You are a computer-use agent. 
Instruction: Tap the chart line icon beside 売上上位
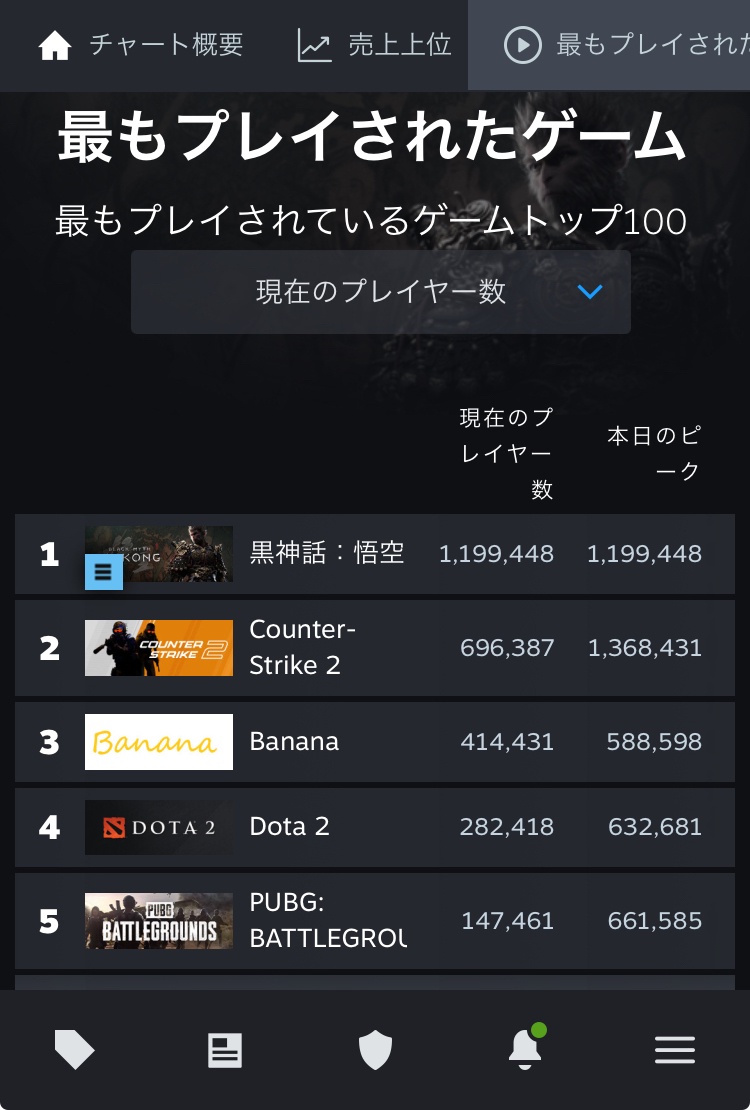pos(314,45)
